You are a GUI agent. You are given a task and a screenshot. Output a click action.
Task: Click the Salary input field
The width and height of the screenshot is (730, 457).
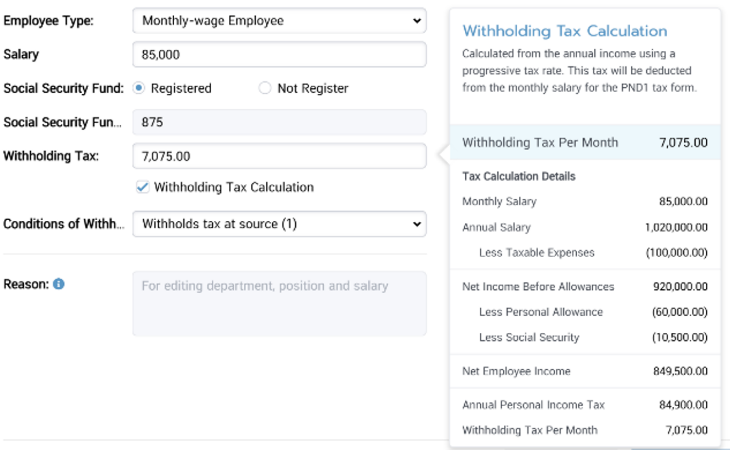tap(279, 54)
